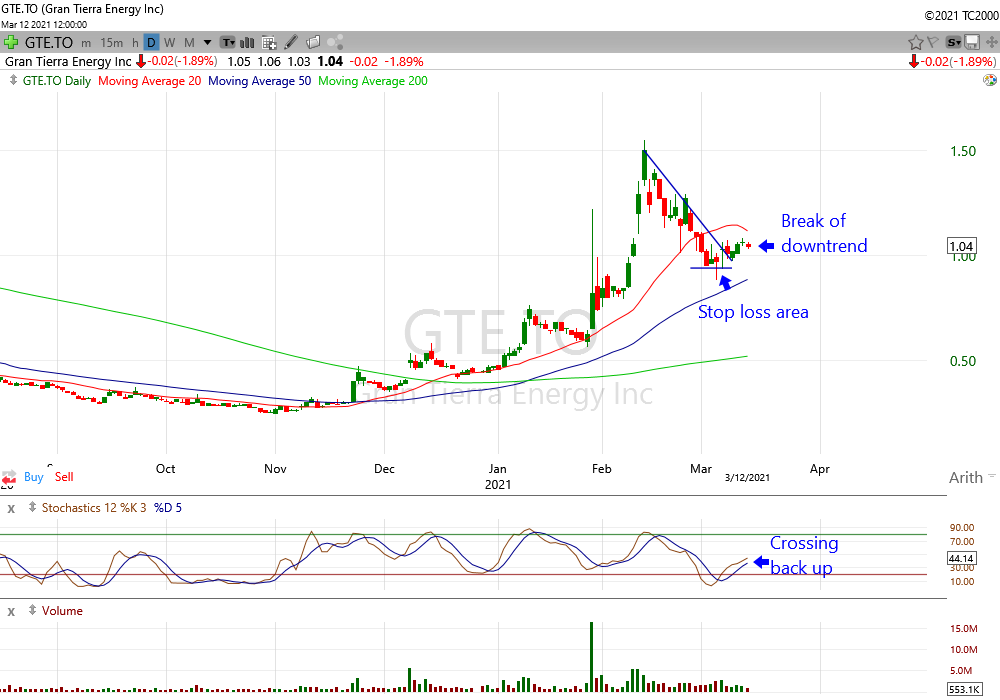Click the 1.06 high price value
This screenshot has width=1000, height=700.
pyautogui.click(x=269, y=62)
